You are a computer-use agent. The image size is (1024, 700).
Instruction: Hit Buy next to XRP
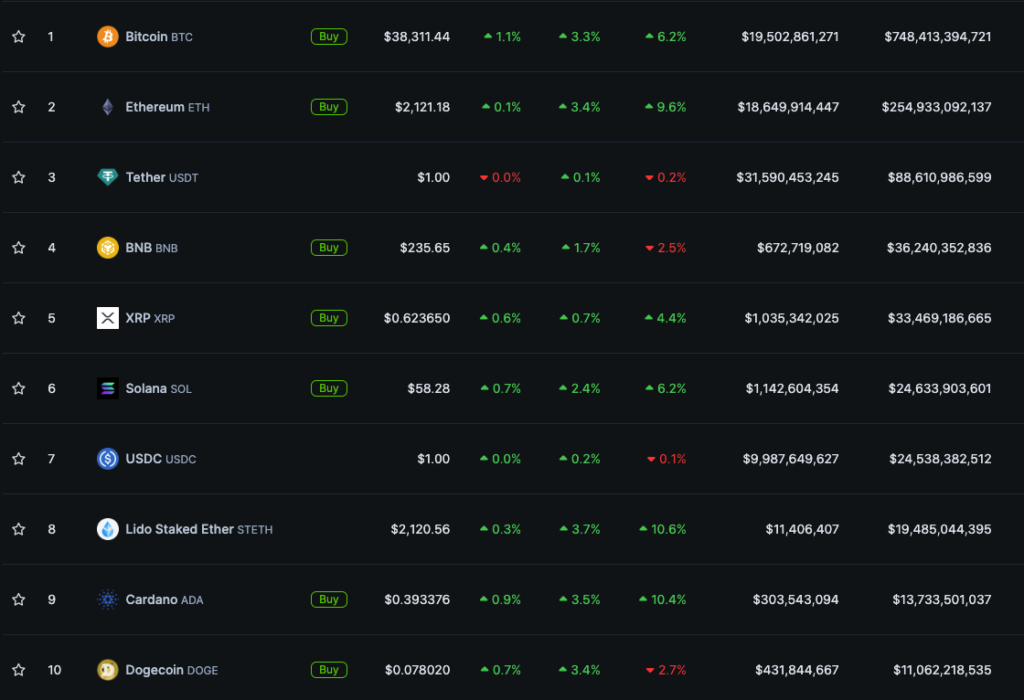coord(329,318)
